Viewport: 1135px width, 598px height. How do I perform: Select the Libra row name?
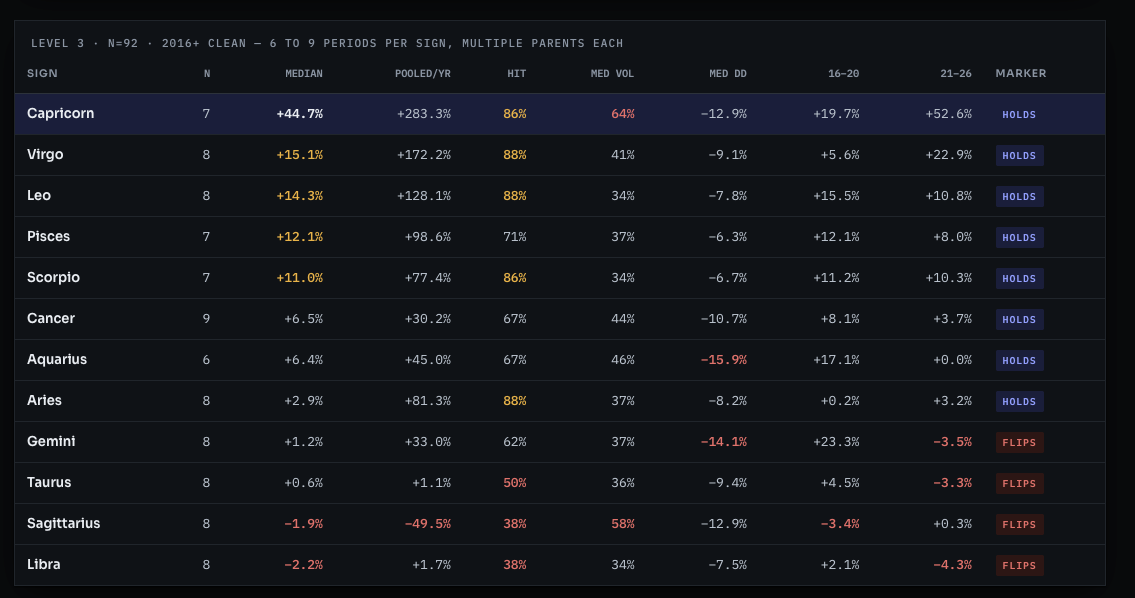tap(43, 565)
